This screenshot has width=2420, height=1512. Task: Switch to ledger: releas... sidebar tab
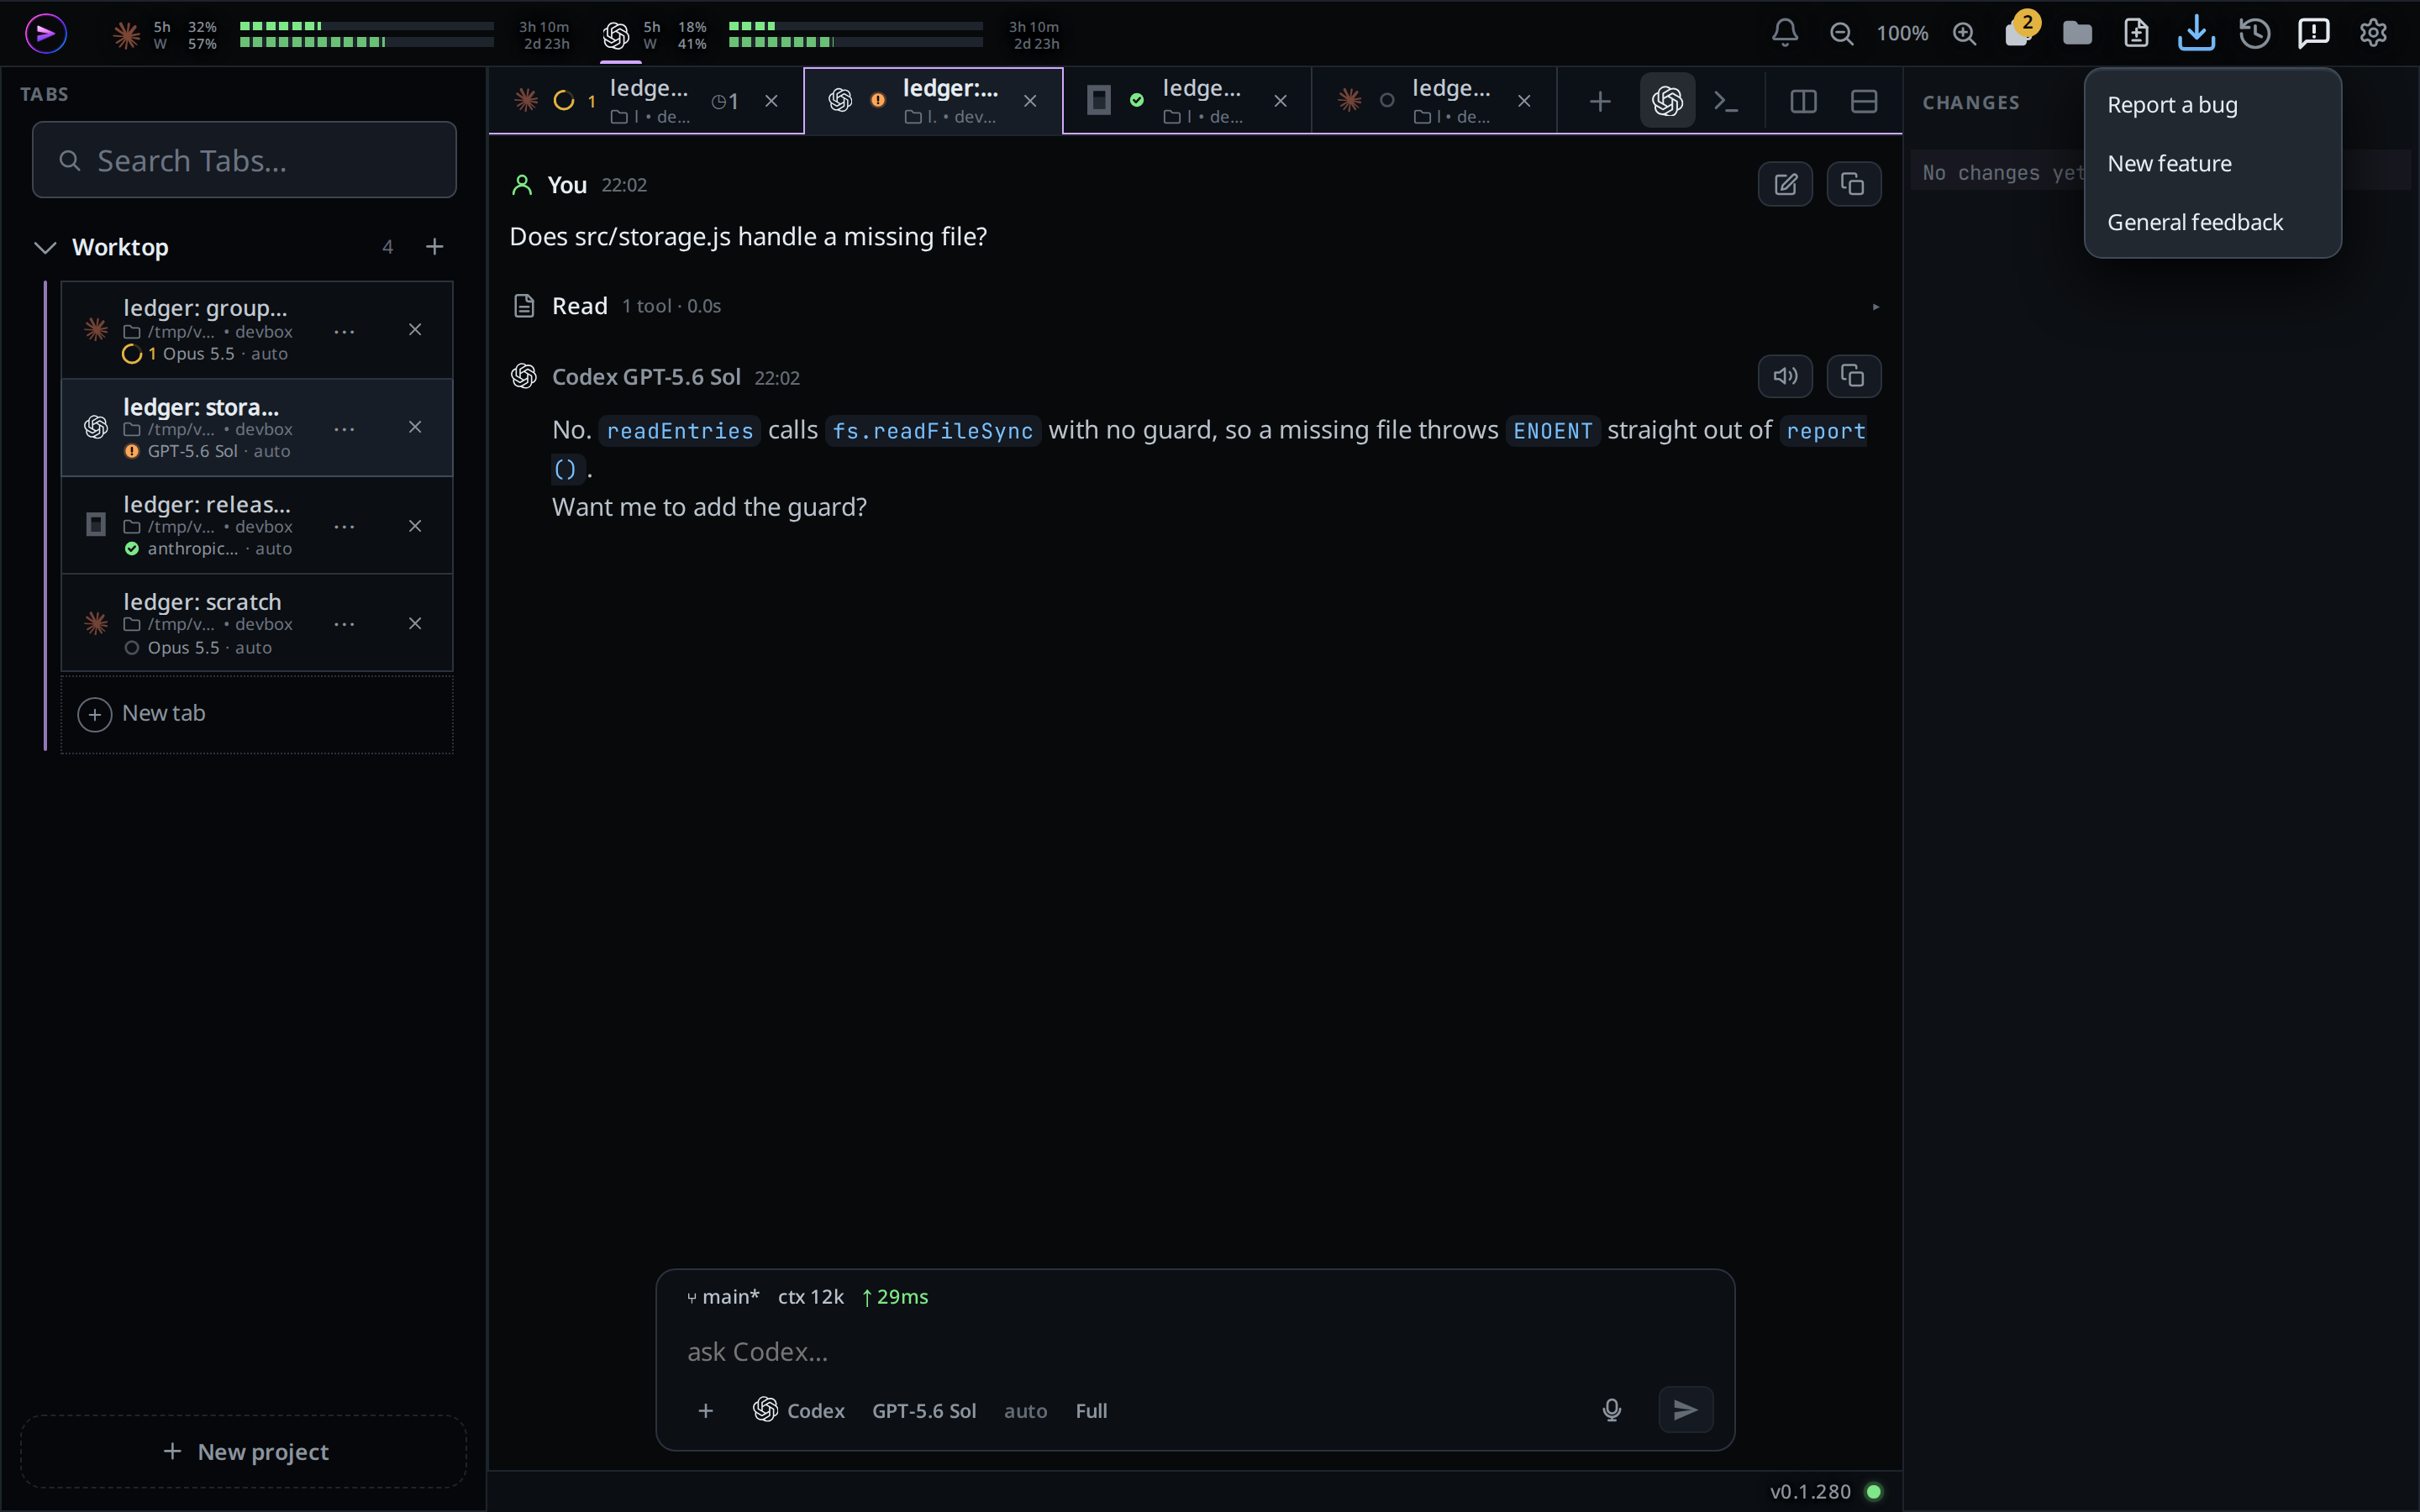(x=257, y=525)
